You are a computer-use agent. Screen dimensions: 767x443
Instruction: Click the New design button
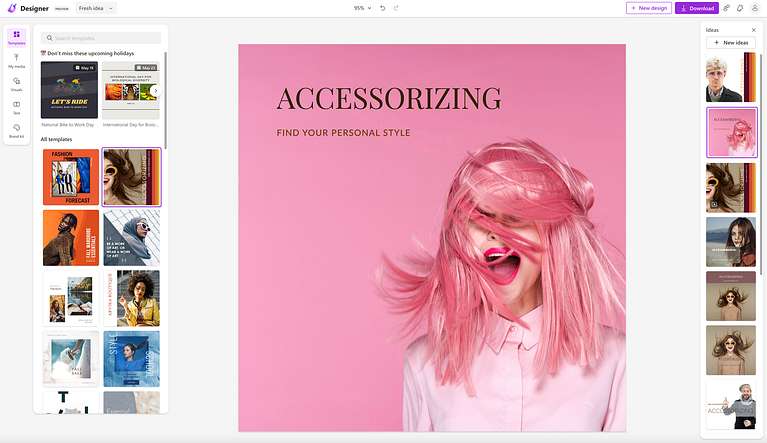[649, 8]
